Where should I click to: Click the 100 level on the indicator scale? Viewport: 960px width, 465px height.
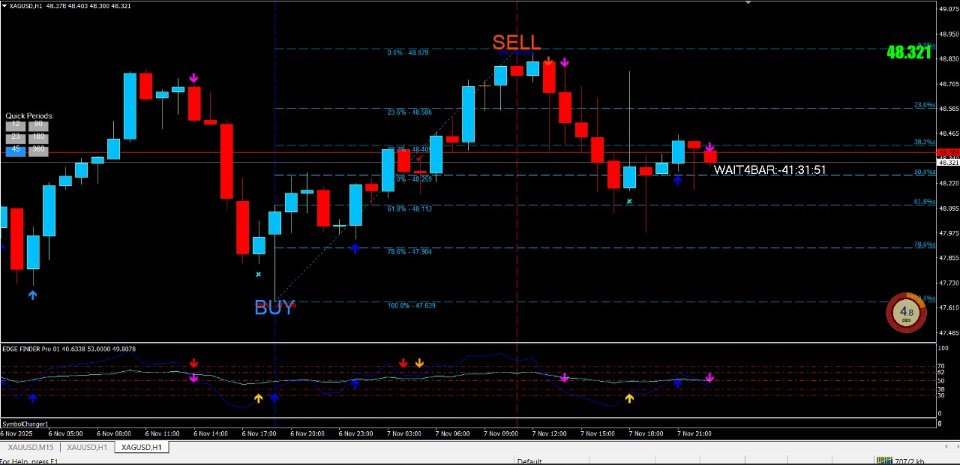[943, 348]
